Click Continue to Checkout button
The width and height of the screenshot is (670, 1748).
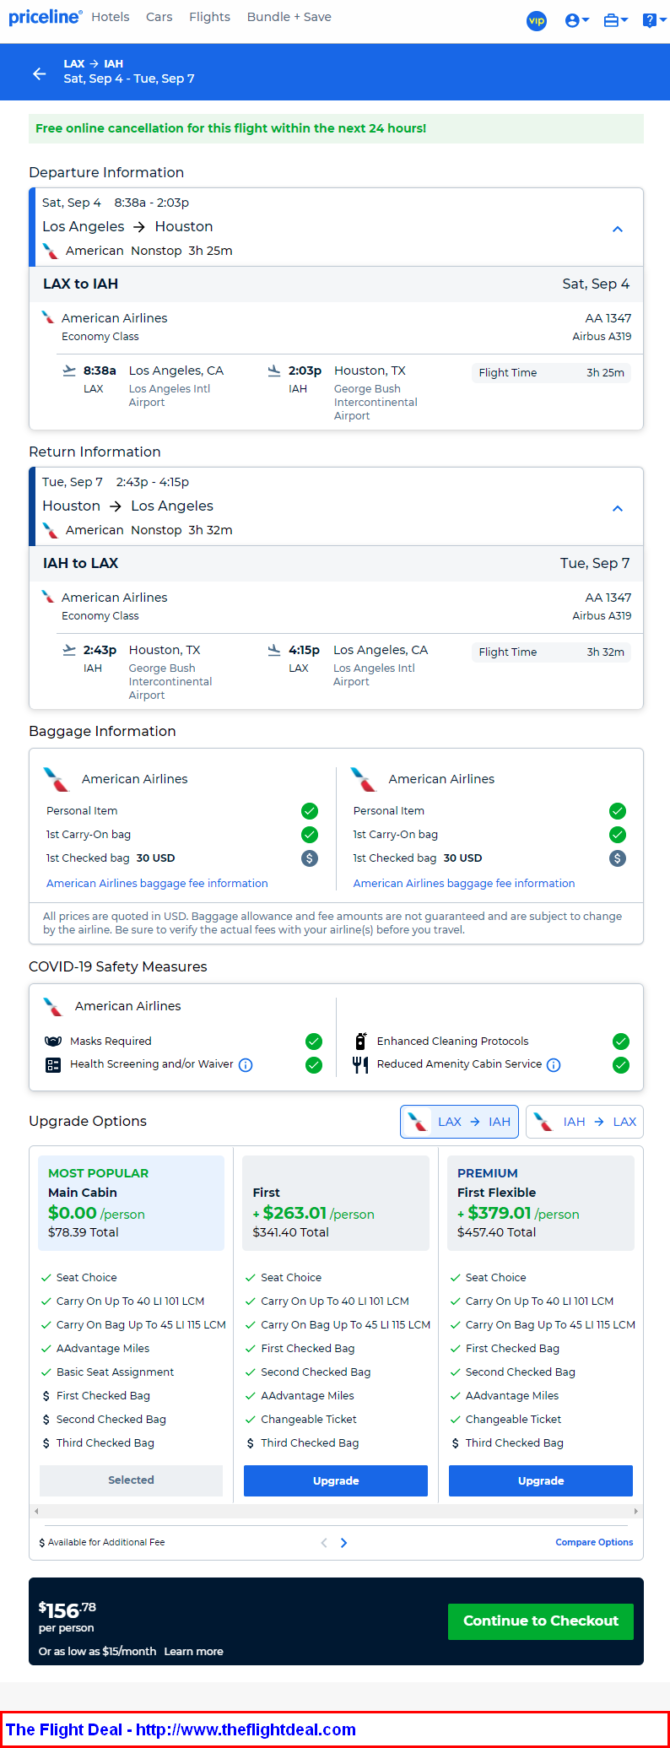540,1621
